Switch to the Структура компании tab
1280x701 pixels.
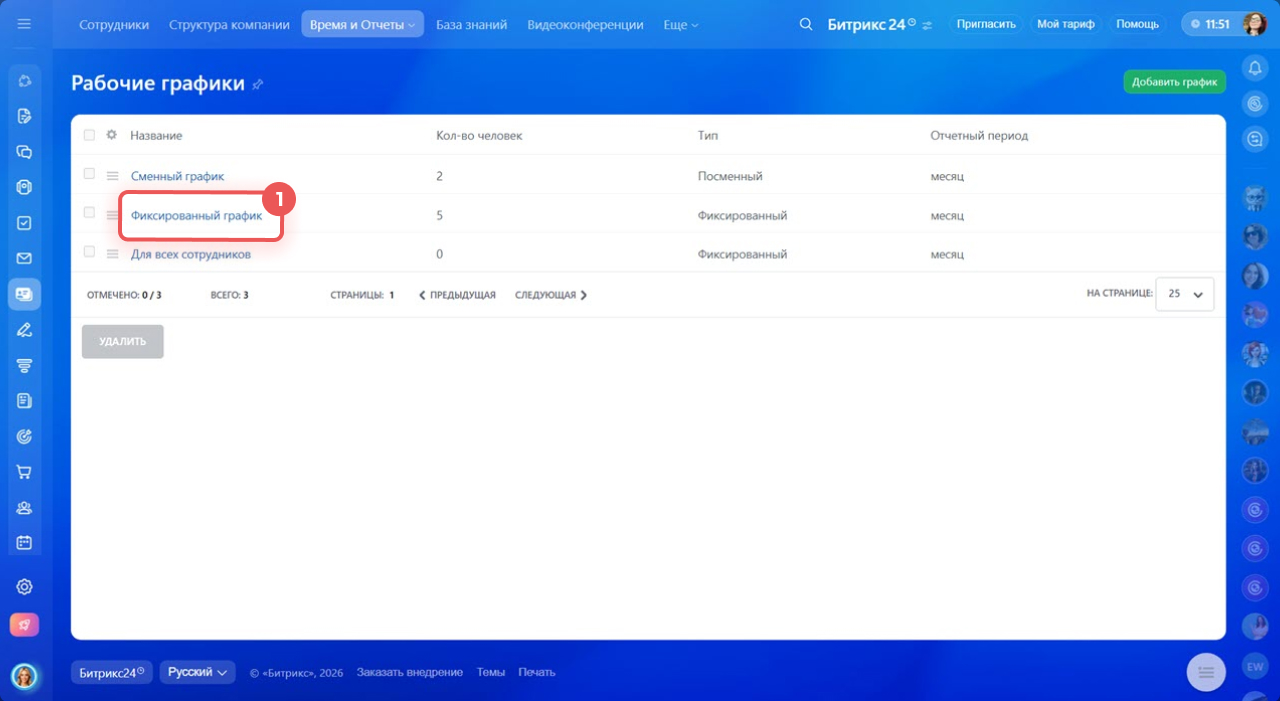click(229, 24)
